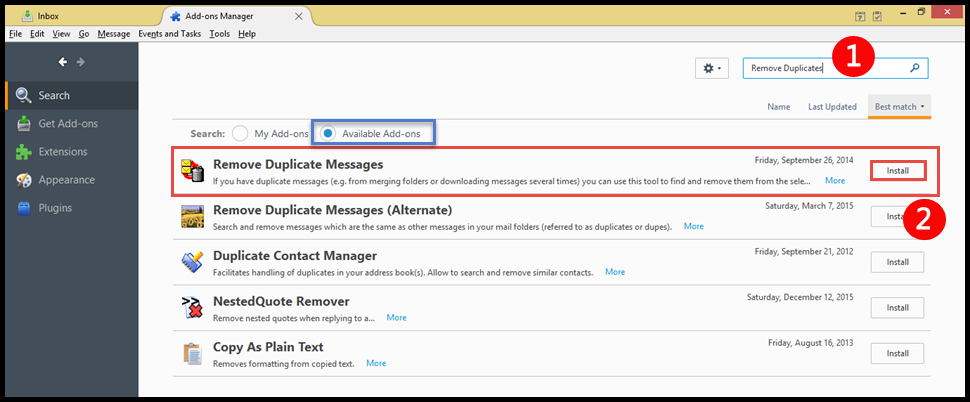Install Remove Duplicate Messages add-on
This screenshot has width=970, height=402.
click(x=898, y=171)
